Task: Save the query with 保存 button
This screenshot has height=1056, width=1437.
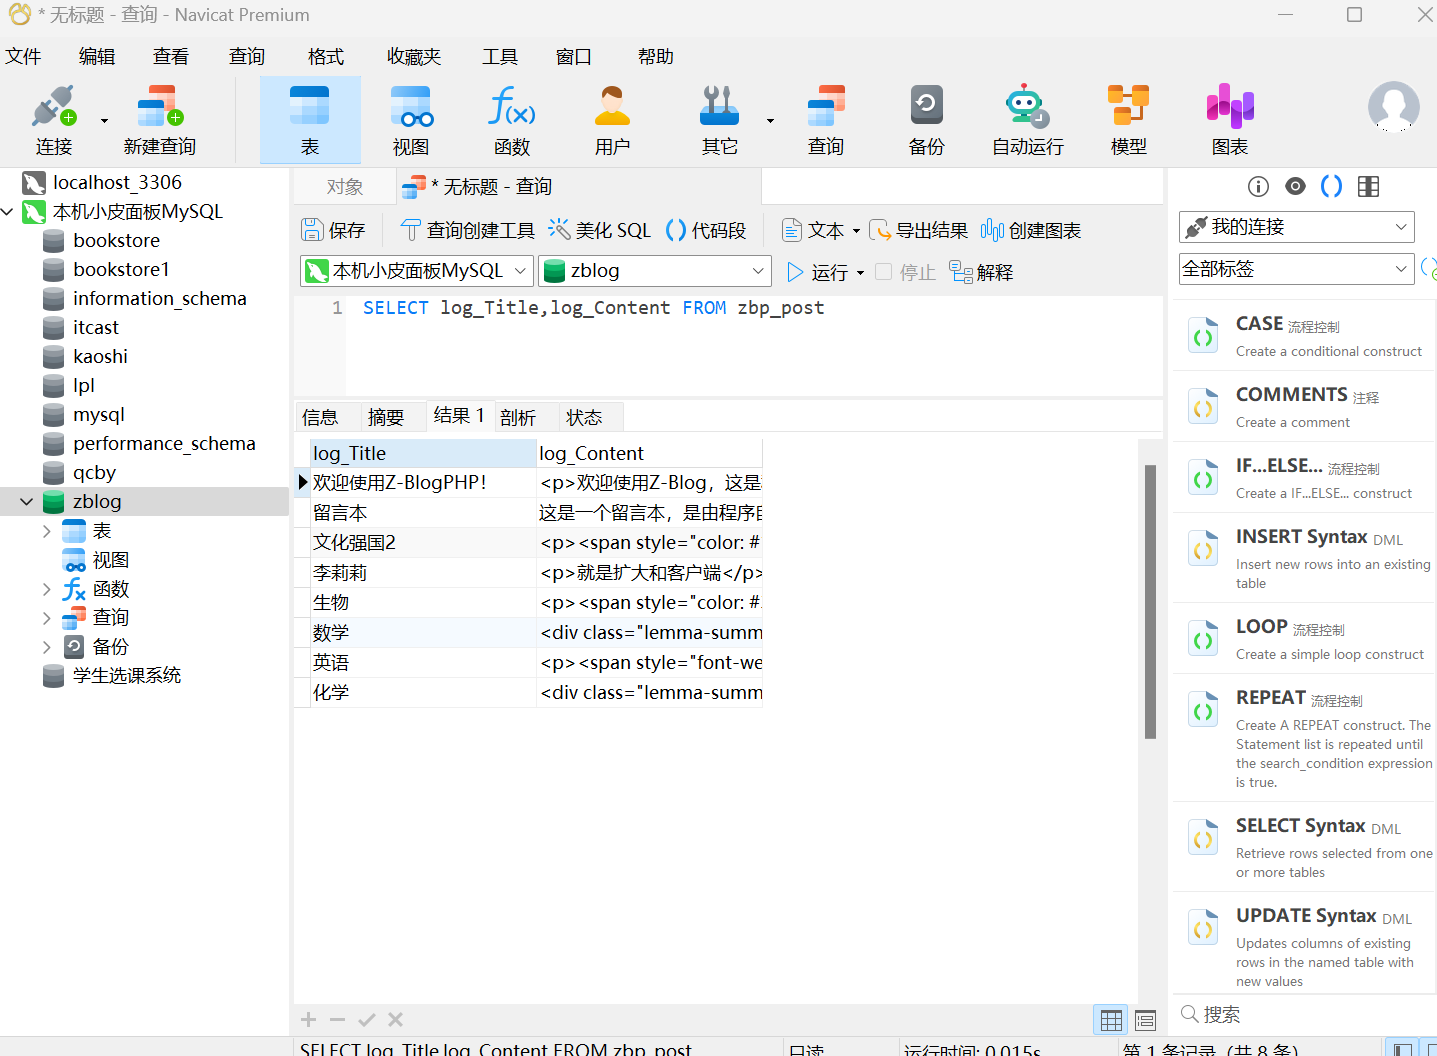Action: 334,231
